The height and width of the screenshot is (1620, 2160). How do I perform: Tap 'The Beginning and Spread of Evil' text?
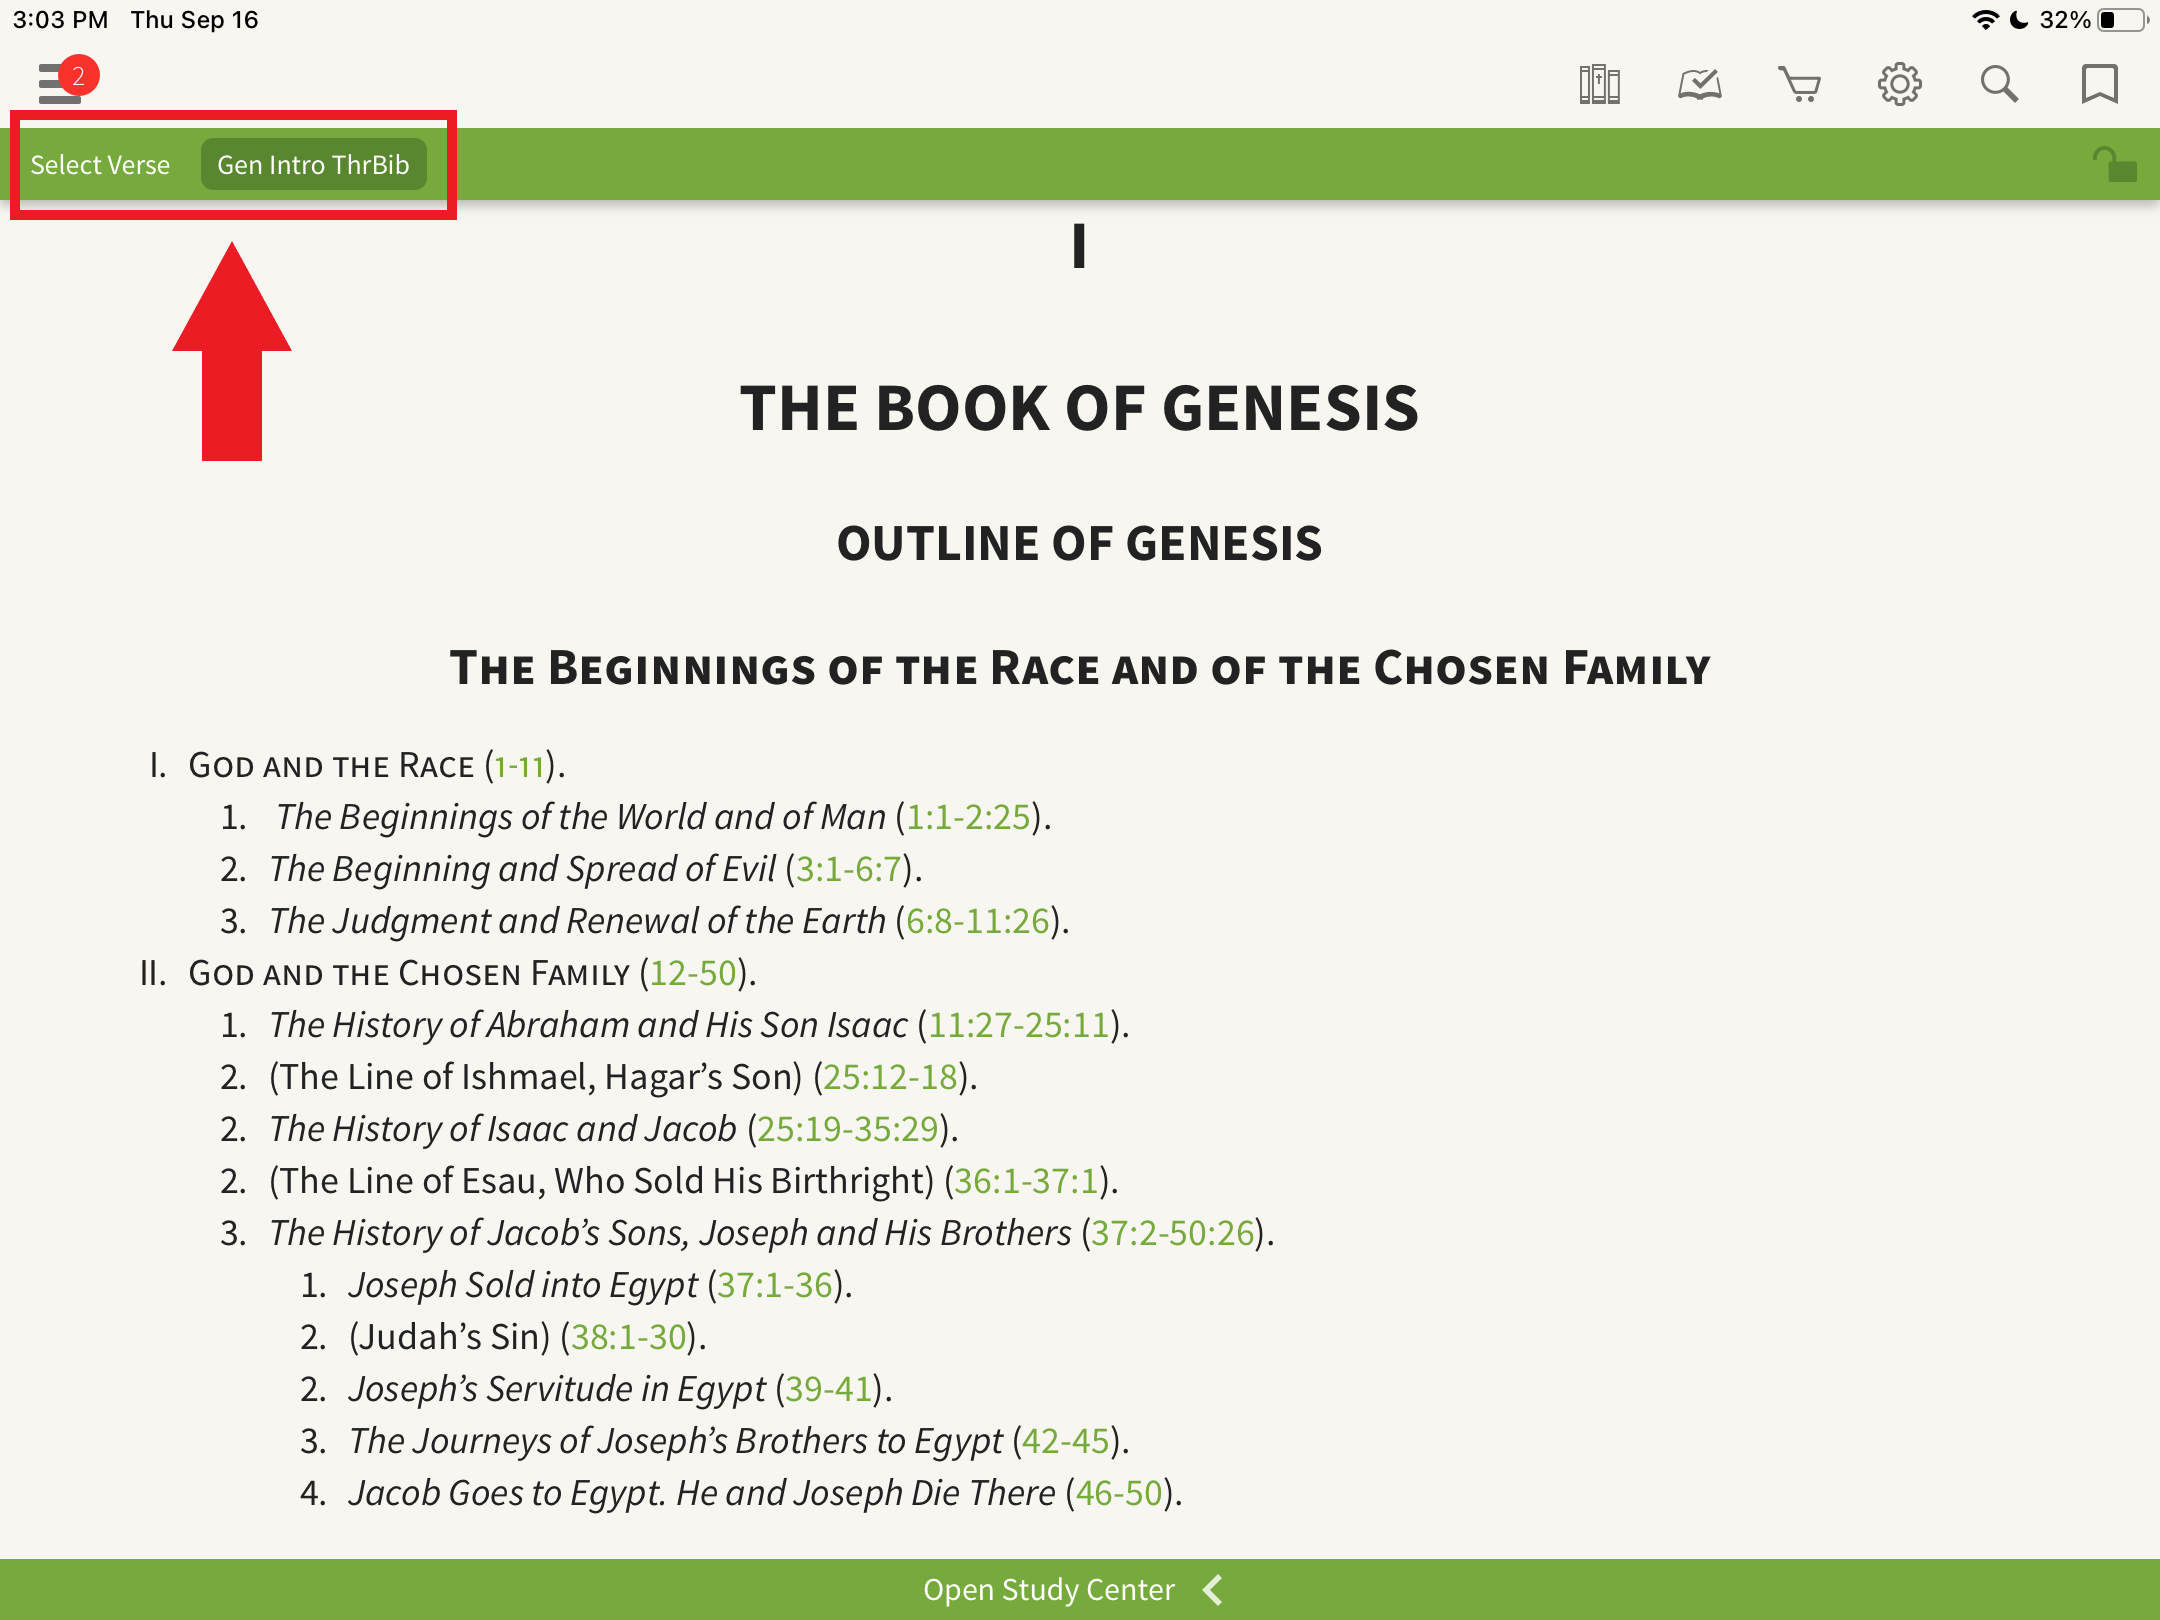(x=522, y=869)
